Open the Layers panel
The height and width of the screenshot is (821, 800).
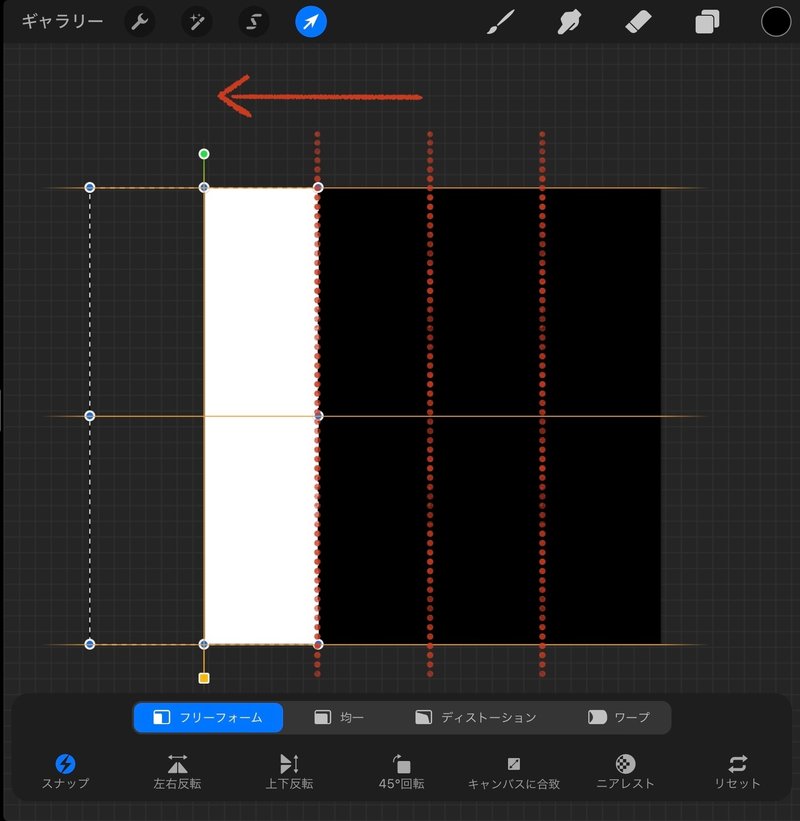click(707, 23)
